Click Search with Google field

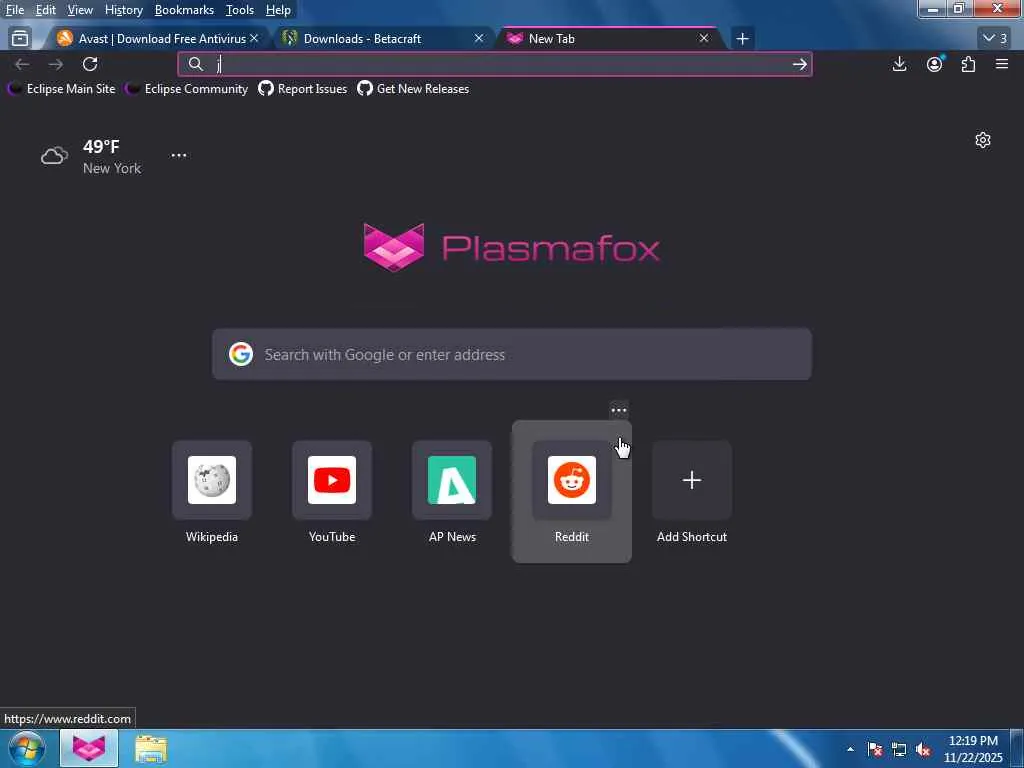[512, 354]
